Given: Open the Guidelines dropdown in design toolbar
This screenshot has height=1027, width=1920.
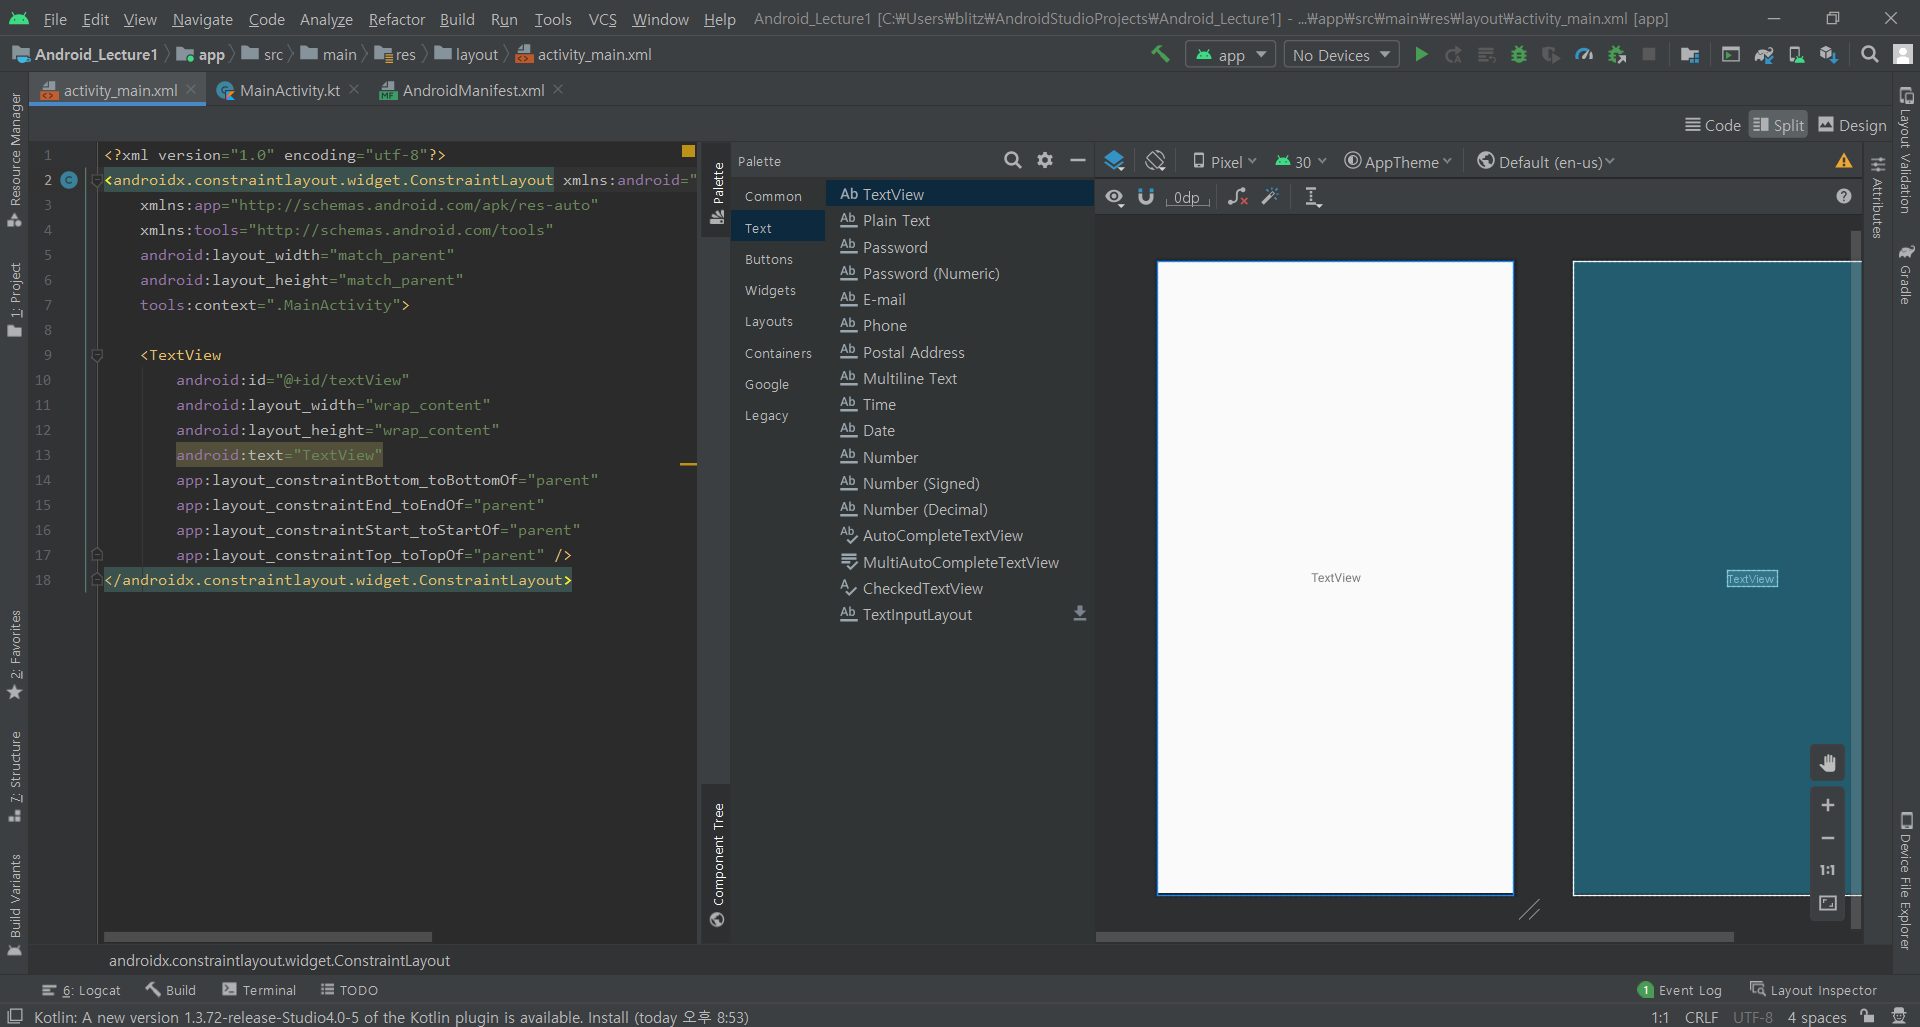Looking at the screenshot, I should [1312, 197].
